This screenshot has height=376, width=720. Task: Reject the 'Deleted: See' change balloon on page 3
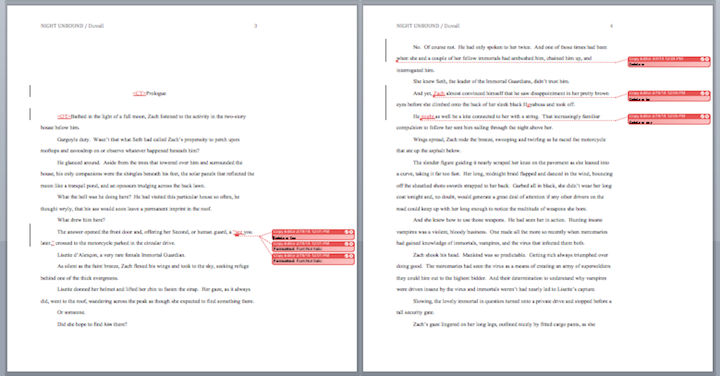[x=351, y=232]
